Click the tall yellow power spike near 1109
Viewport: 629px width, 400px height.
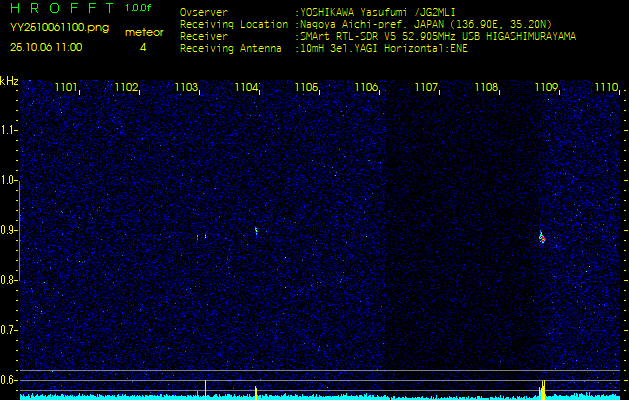(543, 388)
